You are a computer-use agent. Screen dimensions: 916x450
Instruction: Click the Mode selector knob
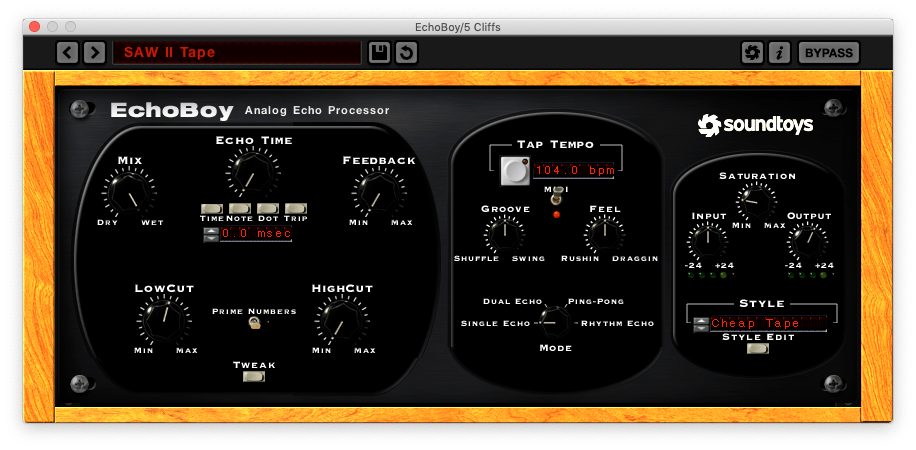click(553, 322)
